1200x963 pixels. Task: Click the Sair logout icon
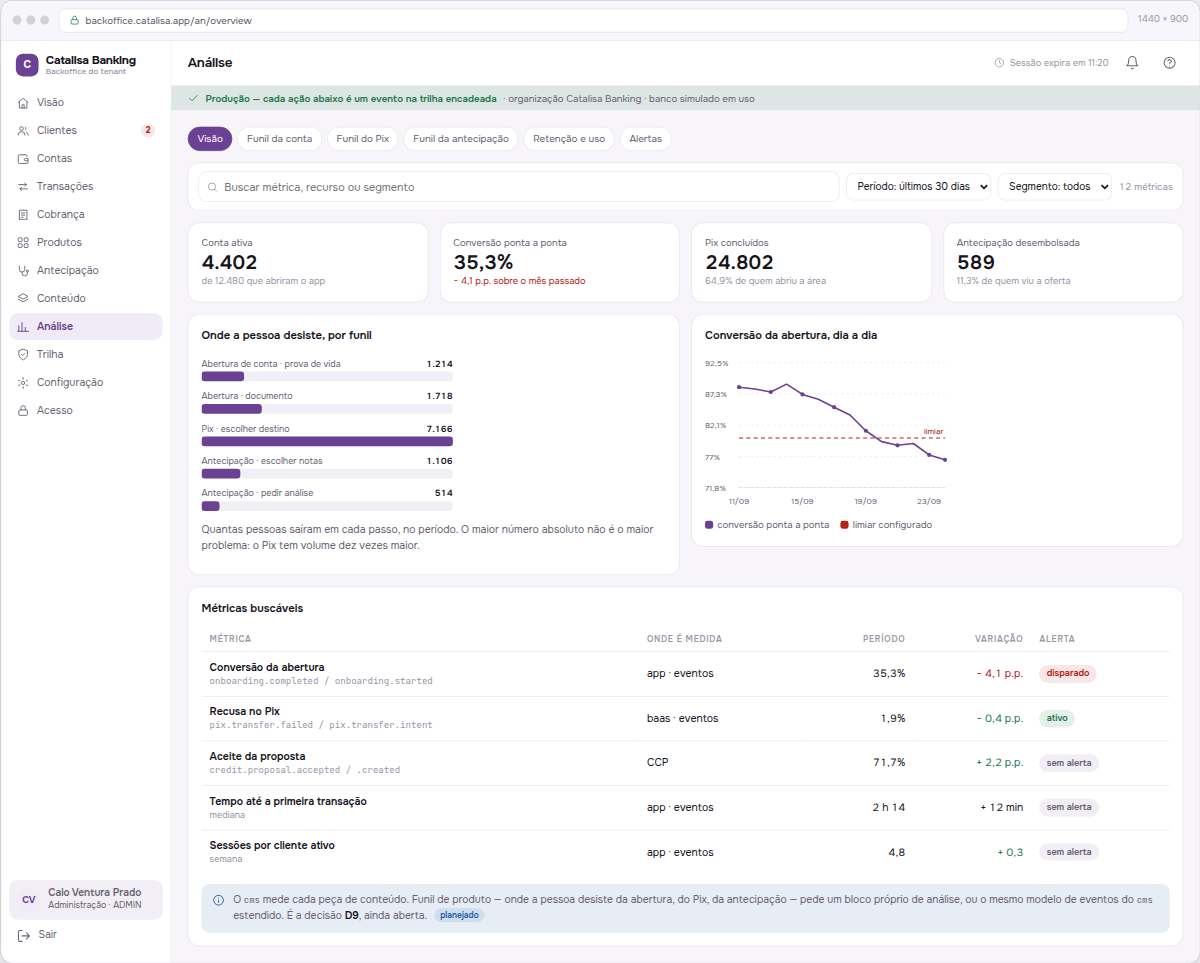click(x=24, y=935)
